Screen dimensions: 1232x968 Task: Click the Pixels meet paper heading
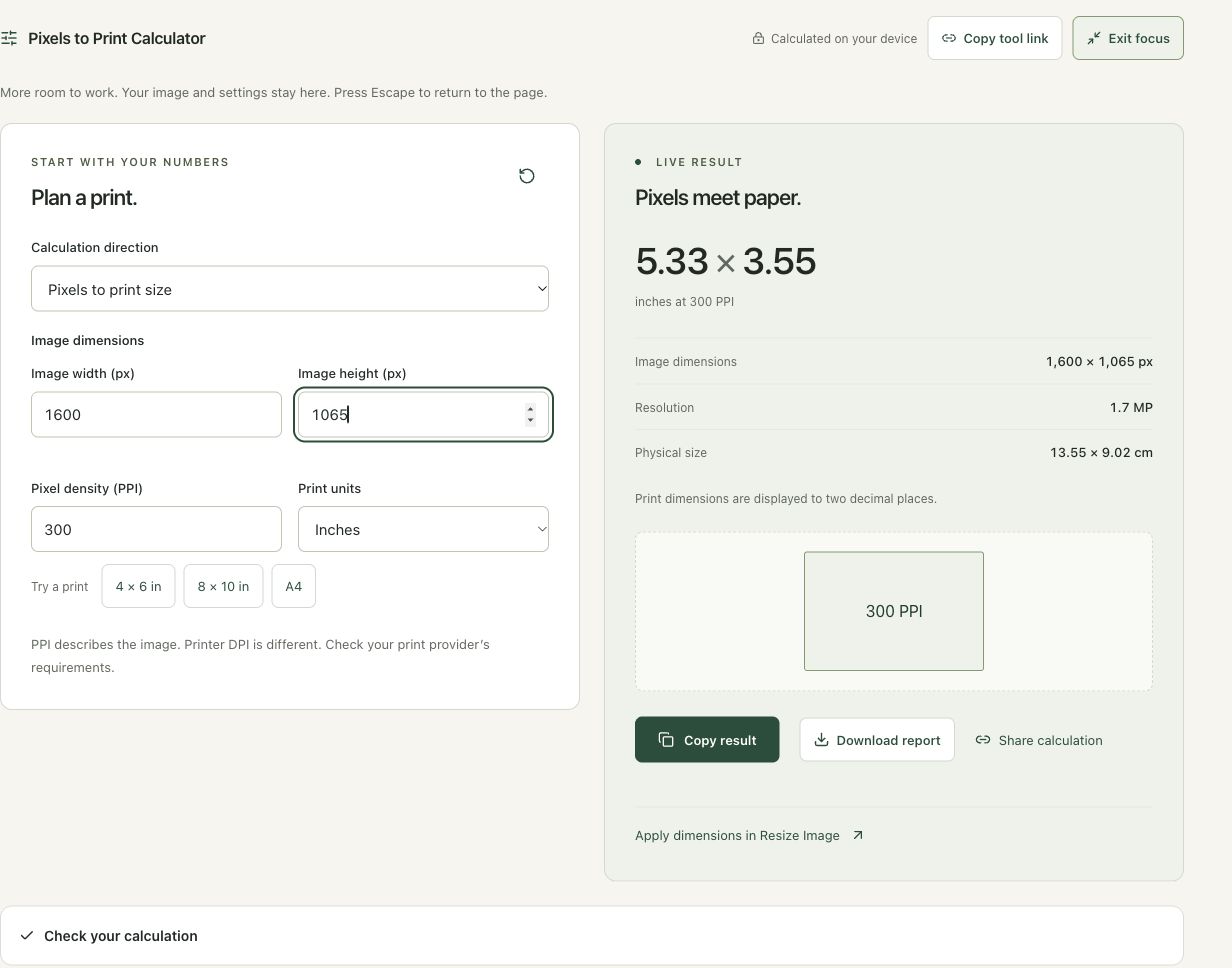tap(718, 197)
